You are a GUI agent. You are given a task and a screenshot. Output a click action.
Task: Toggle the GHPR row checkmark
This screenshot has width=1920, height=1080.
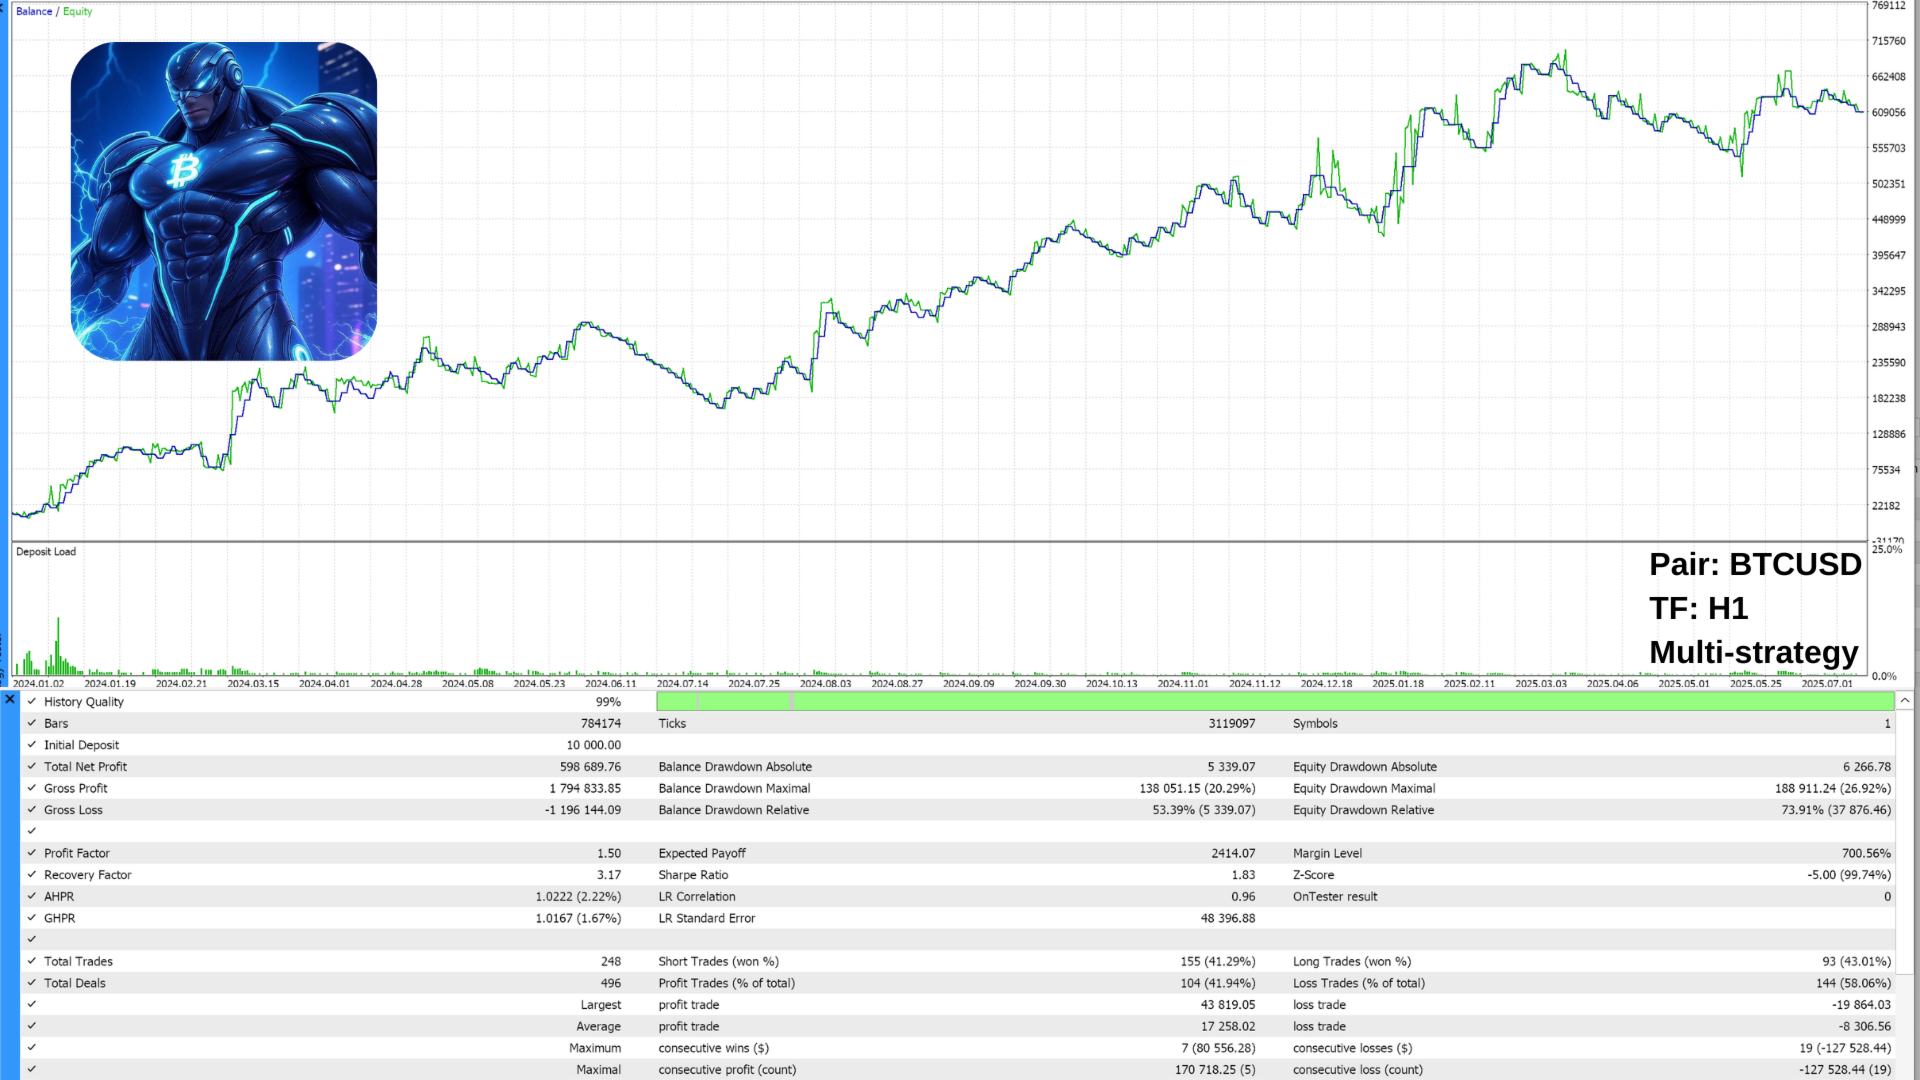(x=32, y=918)
